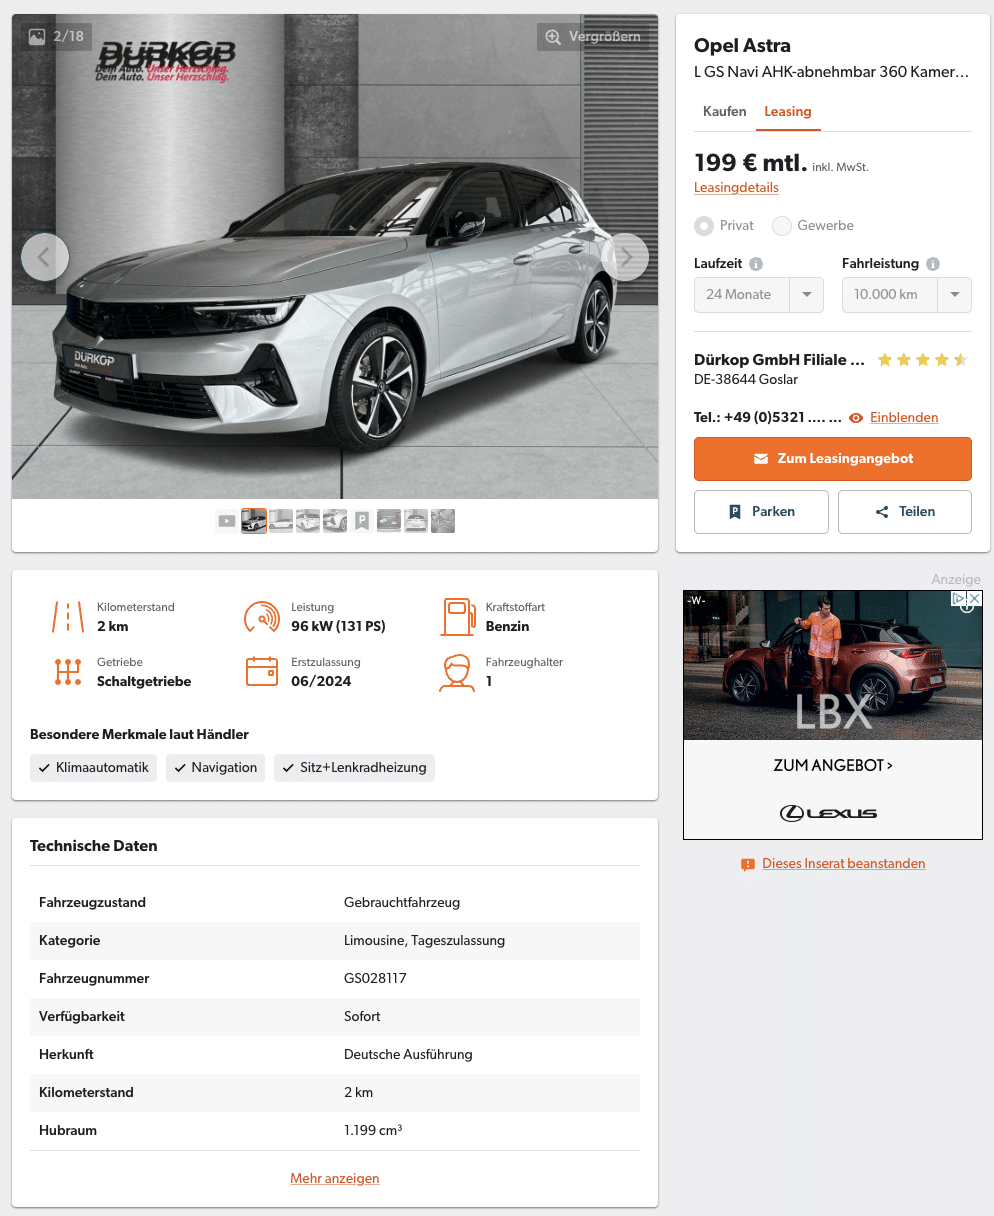The width and height of the screenshot is (994, 1216).
Task: Click the Laufzeit info icon
Action: click(x=756, y=264)
